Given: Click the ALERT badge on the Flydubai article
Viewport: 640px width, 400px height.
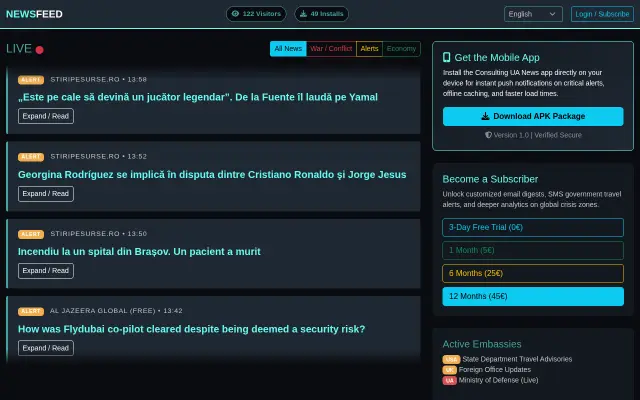Looking at the screenshot, I should 31,311.
